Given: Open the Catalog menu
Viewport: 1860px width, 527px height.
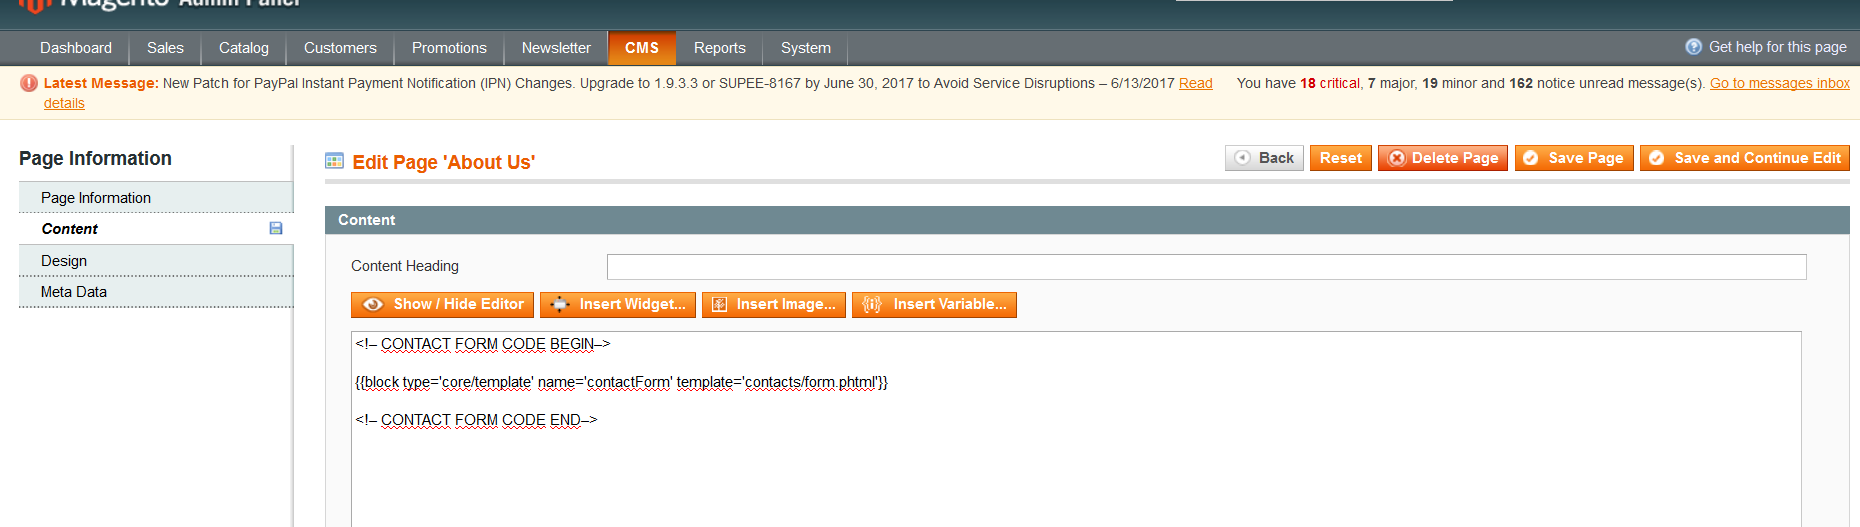Looking at the screenshot, I should click(x=244, y=48).
